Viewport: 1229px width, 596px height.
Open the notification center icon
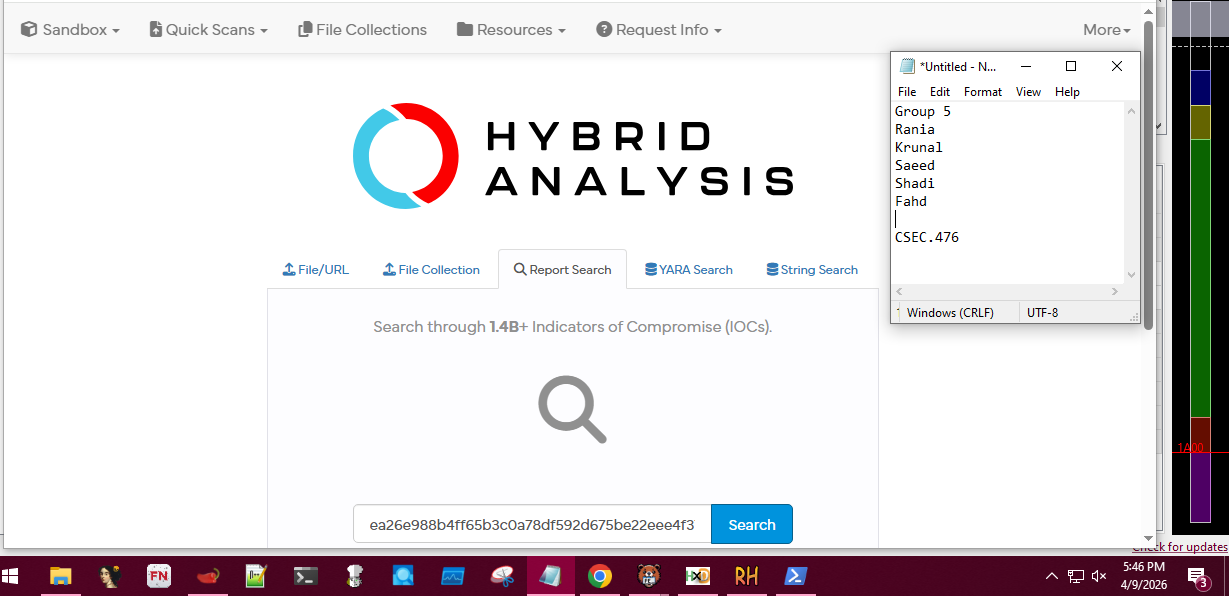pos(1197,576)
